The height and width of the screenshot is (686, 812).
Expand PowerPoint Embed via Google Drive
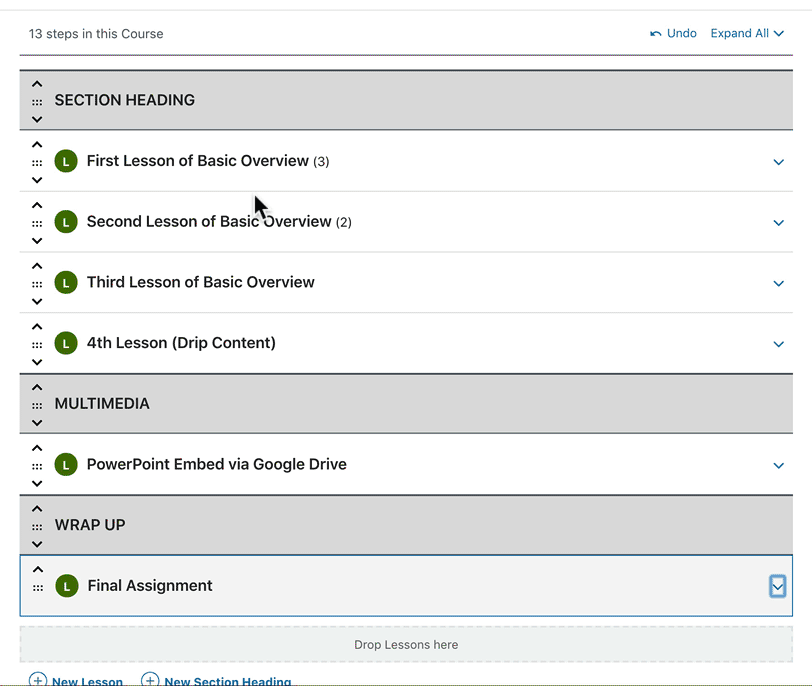pos(778,465)
